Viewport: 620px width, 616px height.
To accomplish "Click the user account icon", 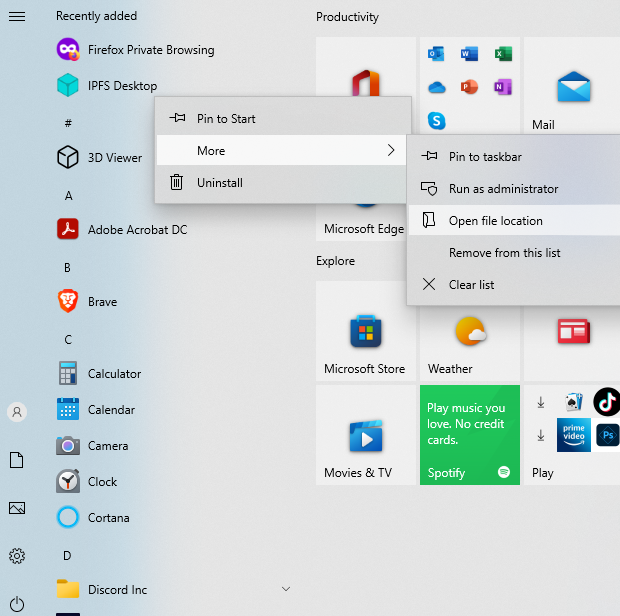I will click(17, 412).
